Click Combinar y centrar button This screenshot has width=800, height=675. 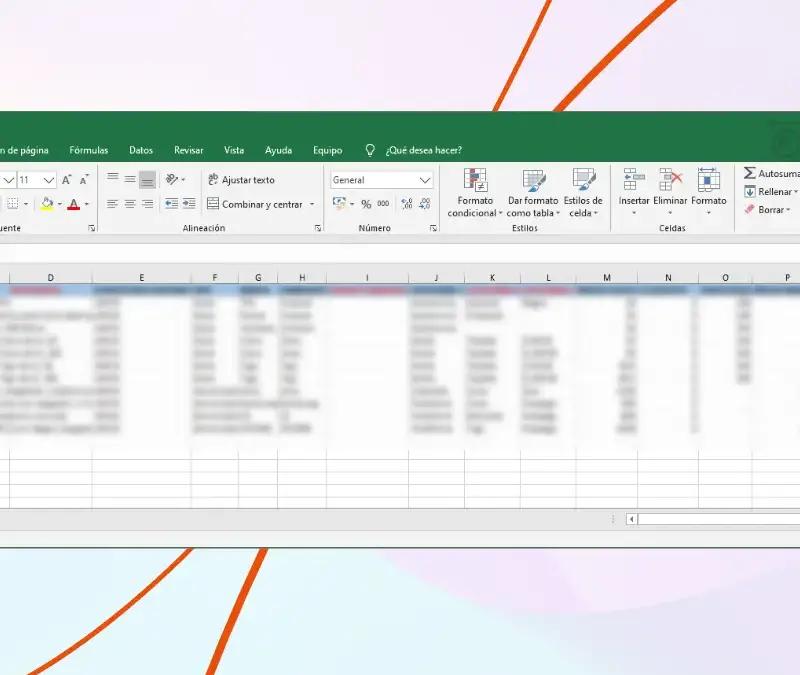point(255,204)
